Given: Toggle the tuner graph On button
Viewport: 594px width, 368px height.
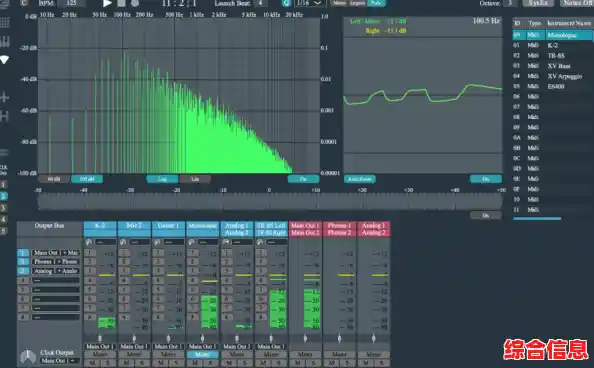Looking at the screenshot, I should pos(486,179).
